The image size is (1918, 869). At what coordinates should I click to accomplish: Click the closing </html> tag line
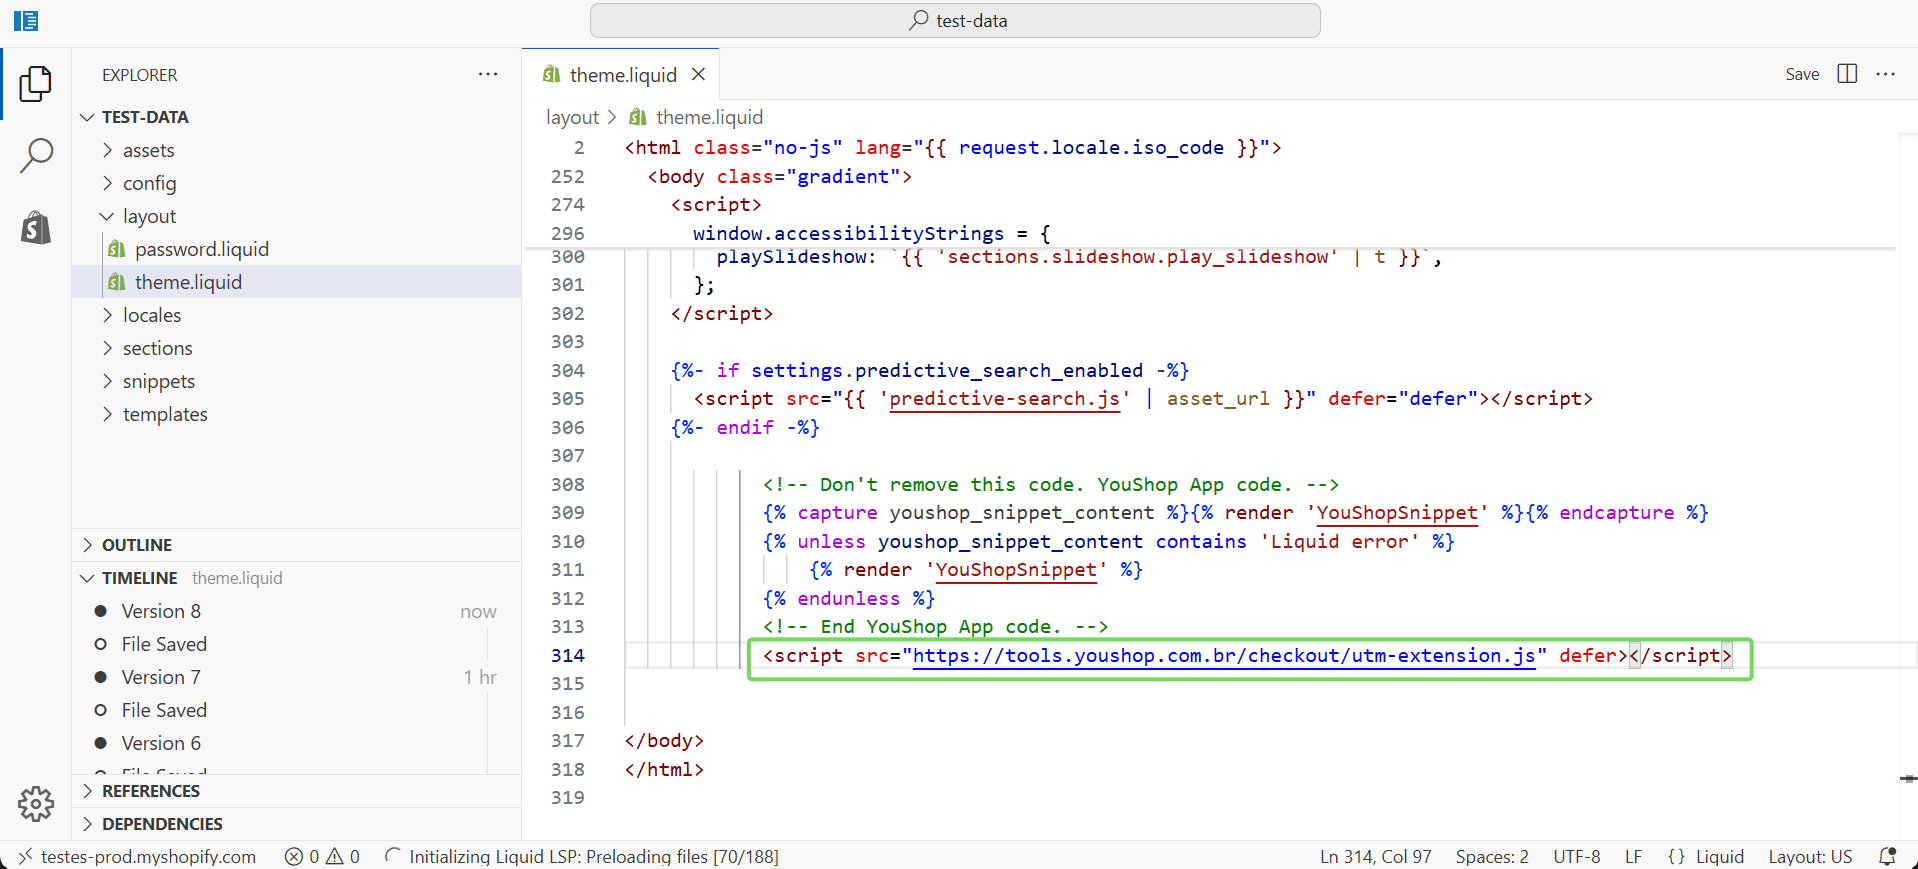664,769
